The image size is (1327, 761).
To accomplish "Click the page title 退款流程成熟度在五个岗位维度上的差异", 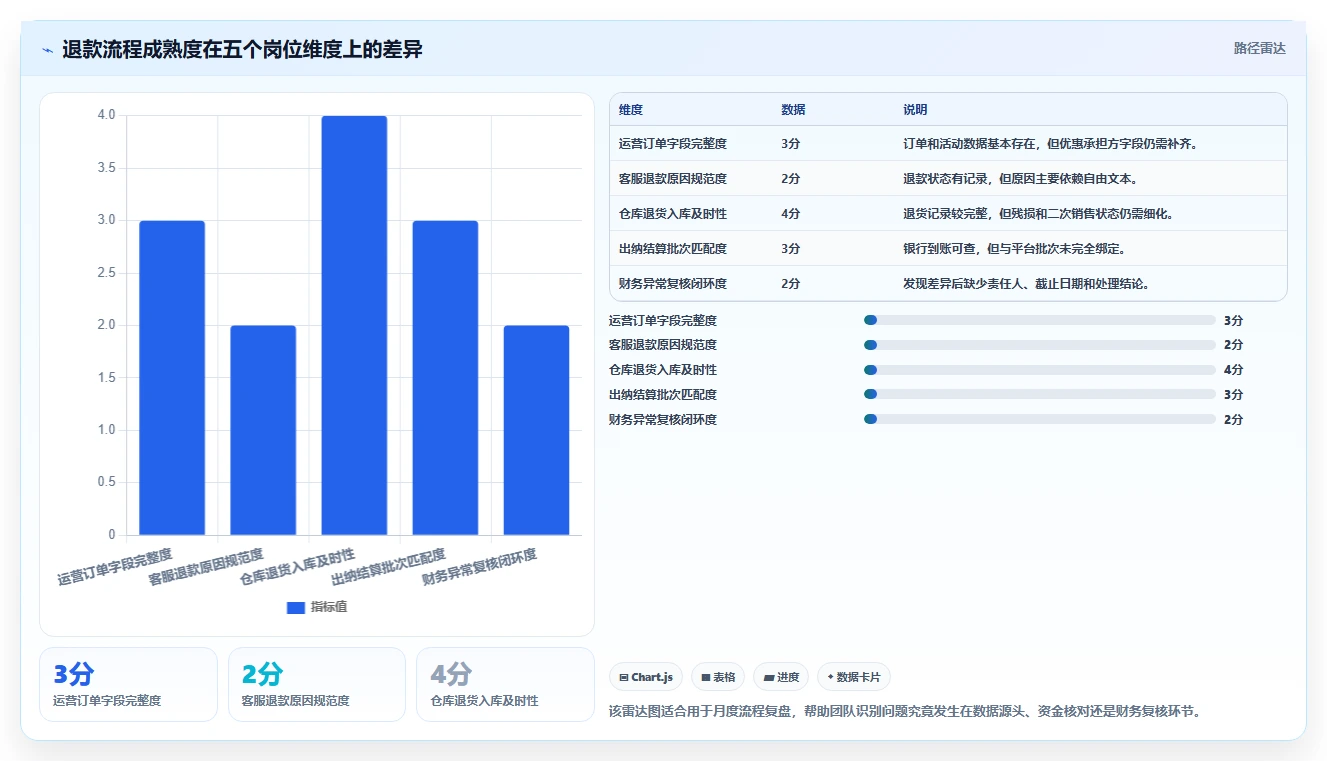I will (242, 50).
